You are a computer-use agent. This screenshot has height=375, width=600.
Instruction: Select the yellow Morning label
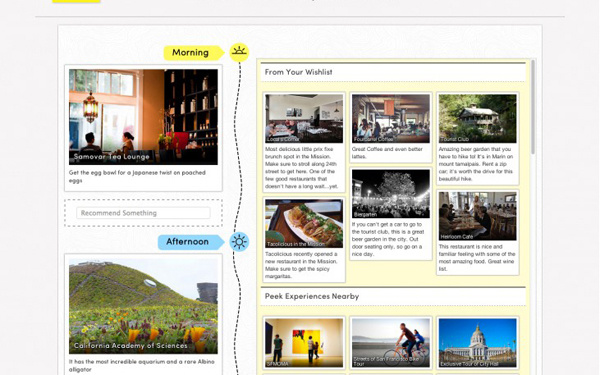pos(194,53)
